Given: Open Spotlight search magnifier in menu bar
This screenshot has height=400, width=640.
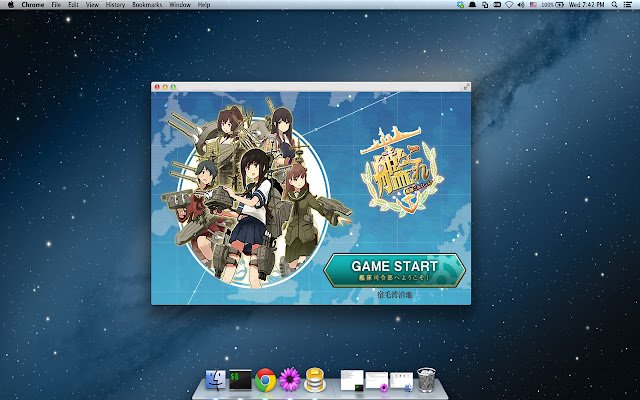Looking at the screenshot, I should coord(614,5).
